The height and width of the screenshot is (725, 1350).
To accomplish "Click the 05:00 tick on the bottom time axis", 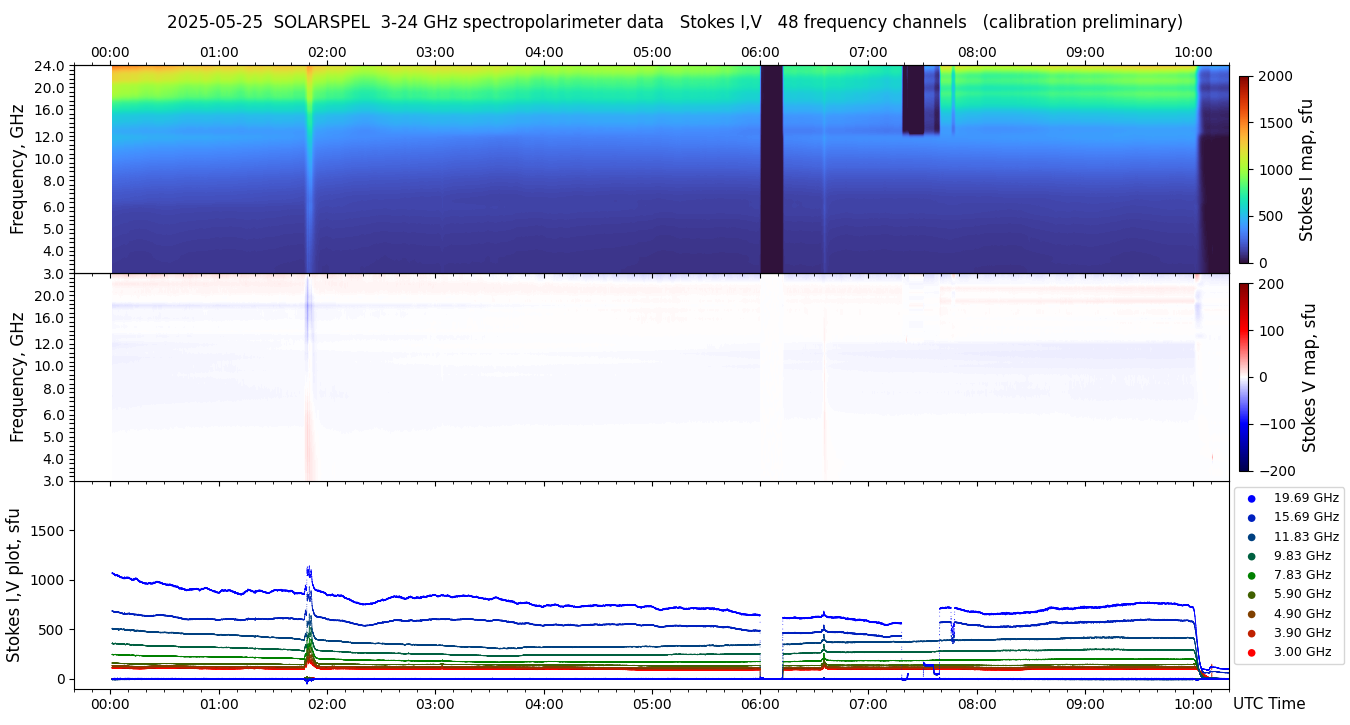I will click(x=652, y=704).
